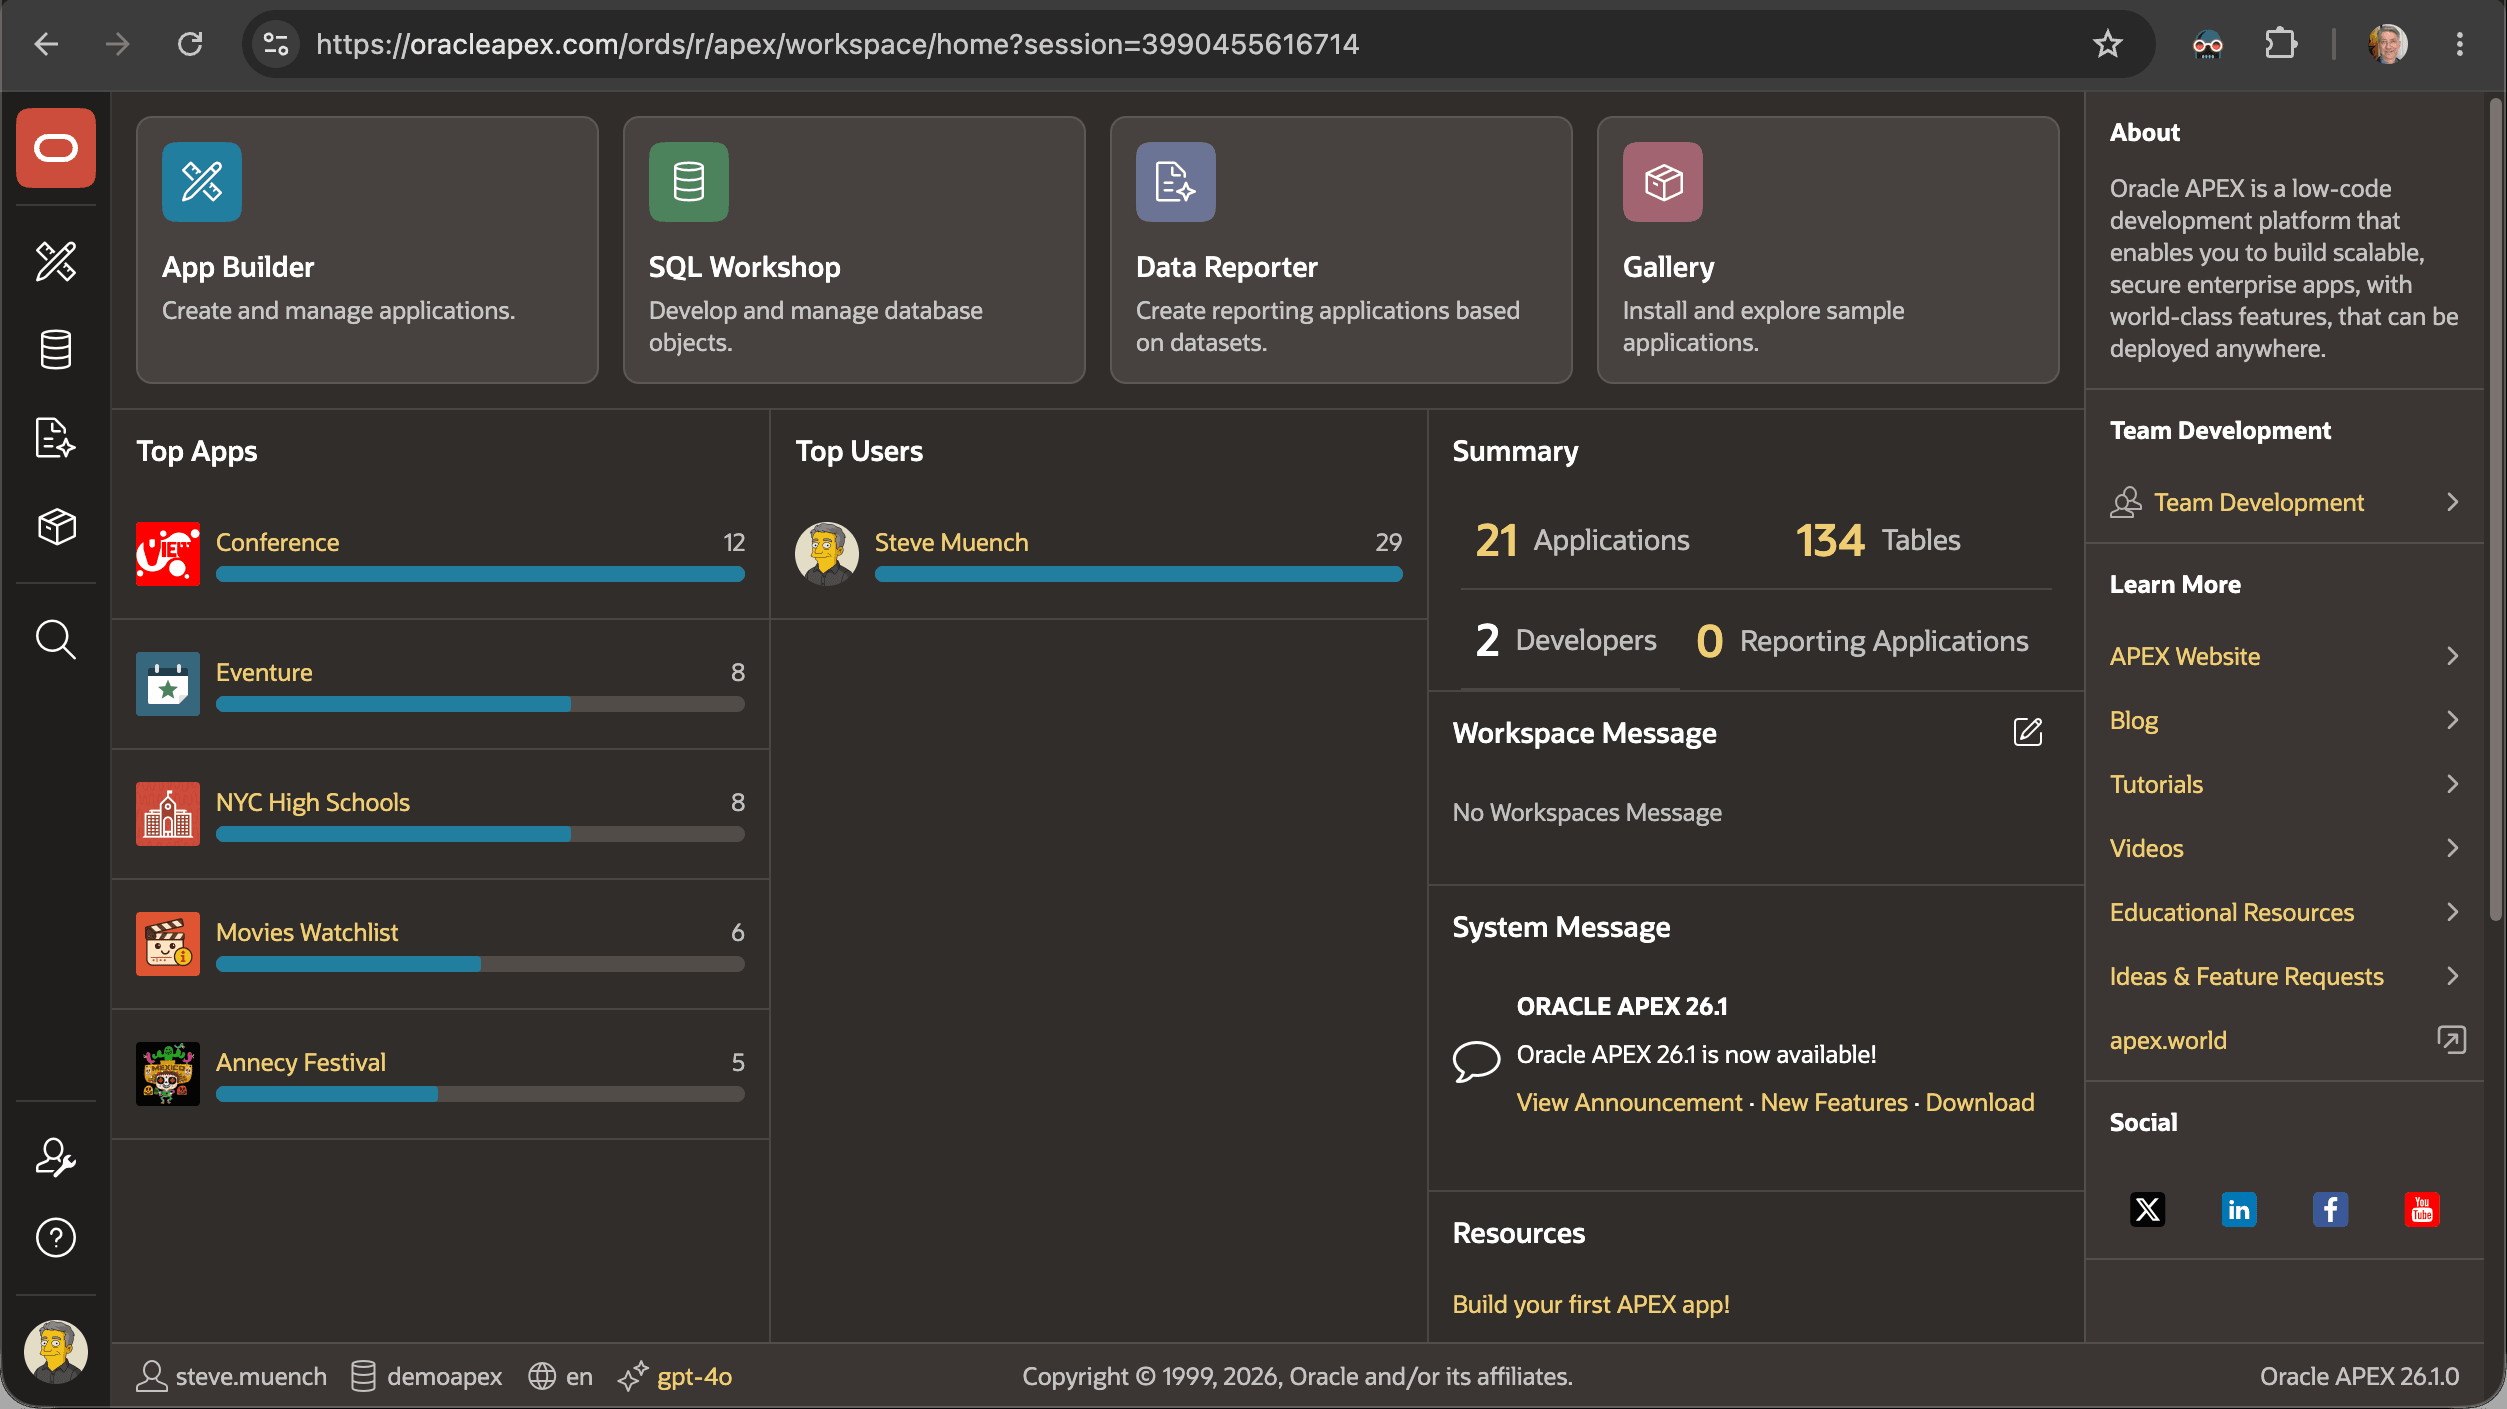This screenshot has width=2507, height=1409.
Task: Click the site information icon in address bar
Action: [276, 44]
